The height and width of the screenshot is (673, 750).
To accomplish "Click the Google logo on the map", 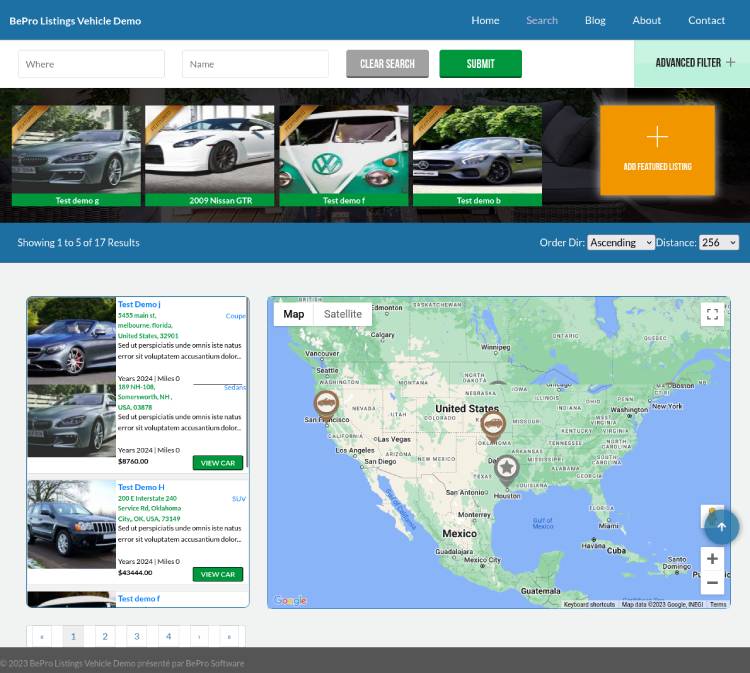I will coord(290,600).
